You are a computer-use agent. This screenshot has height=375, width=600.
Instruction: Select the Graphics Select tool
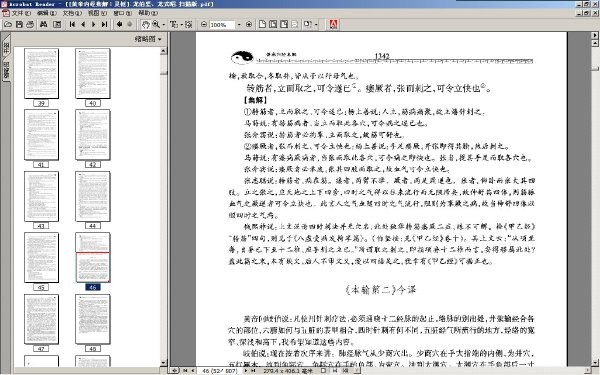tap(189, 24)
